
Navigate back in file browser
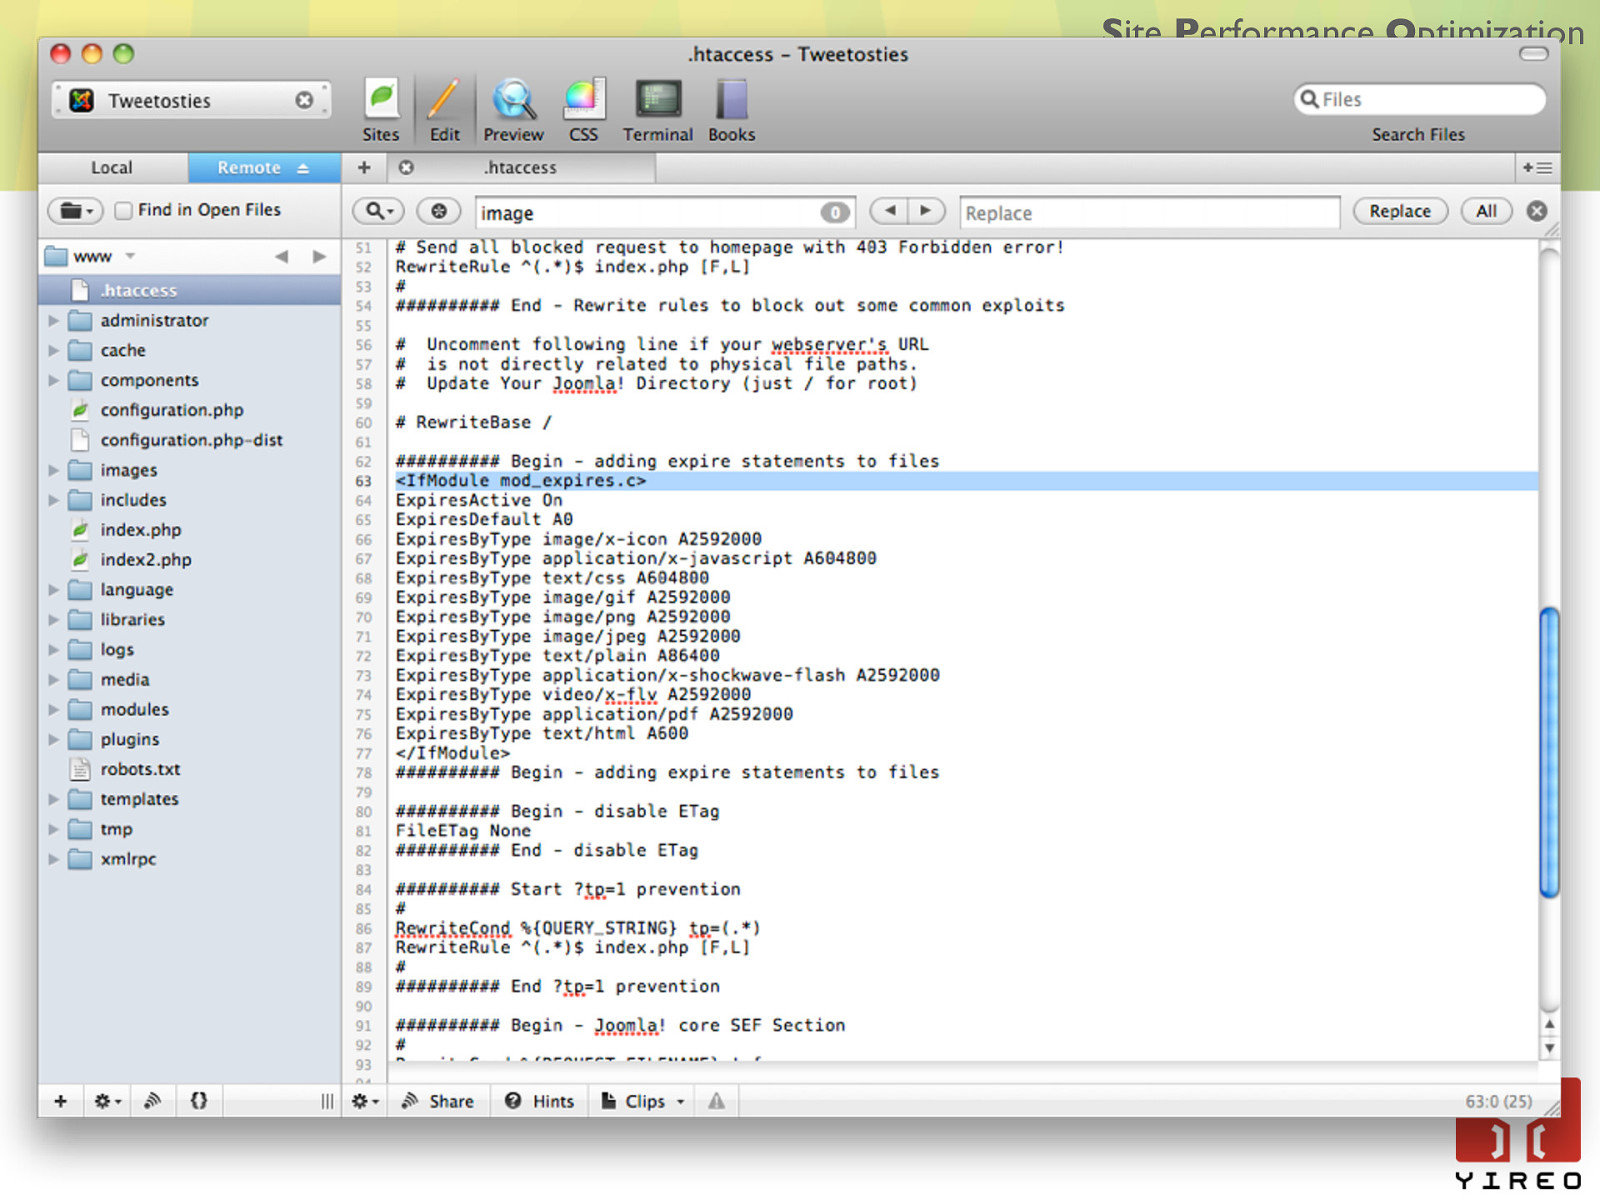282,257
